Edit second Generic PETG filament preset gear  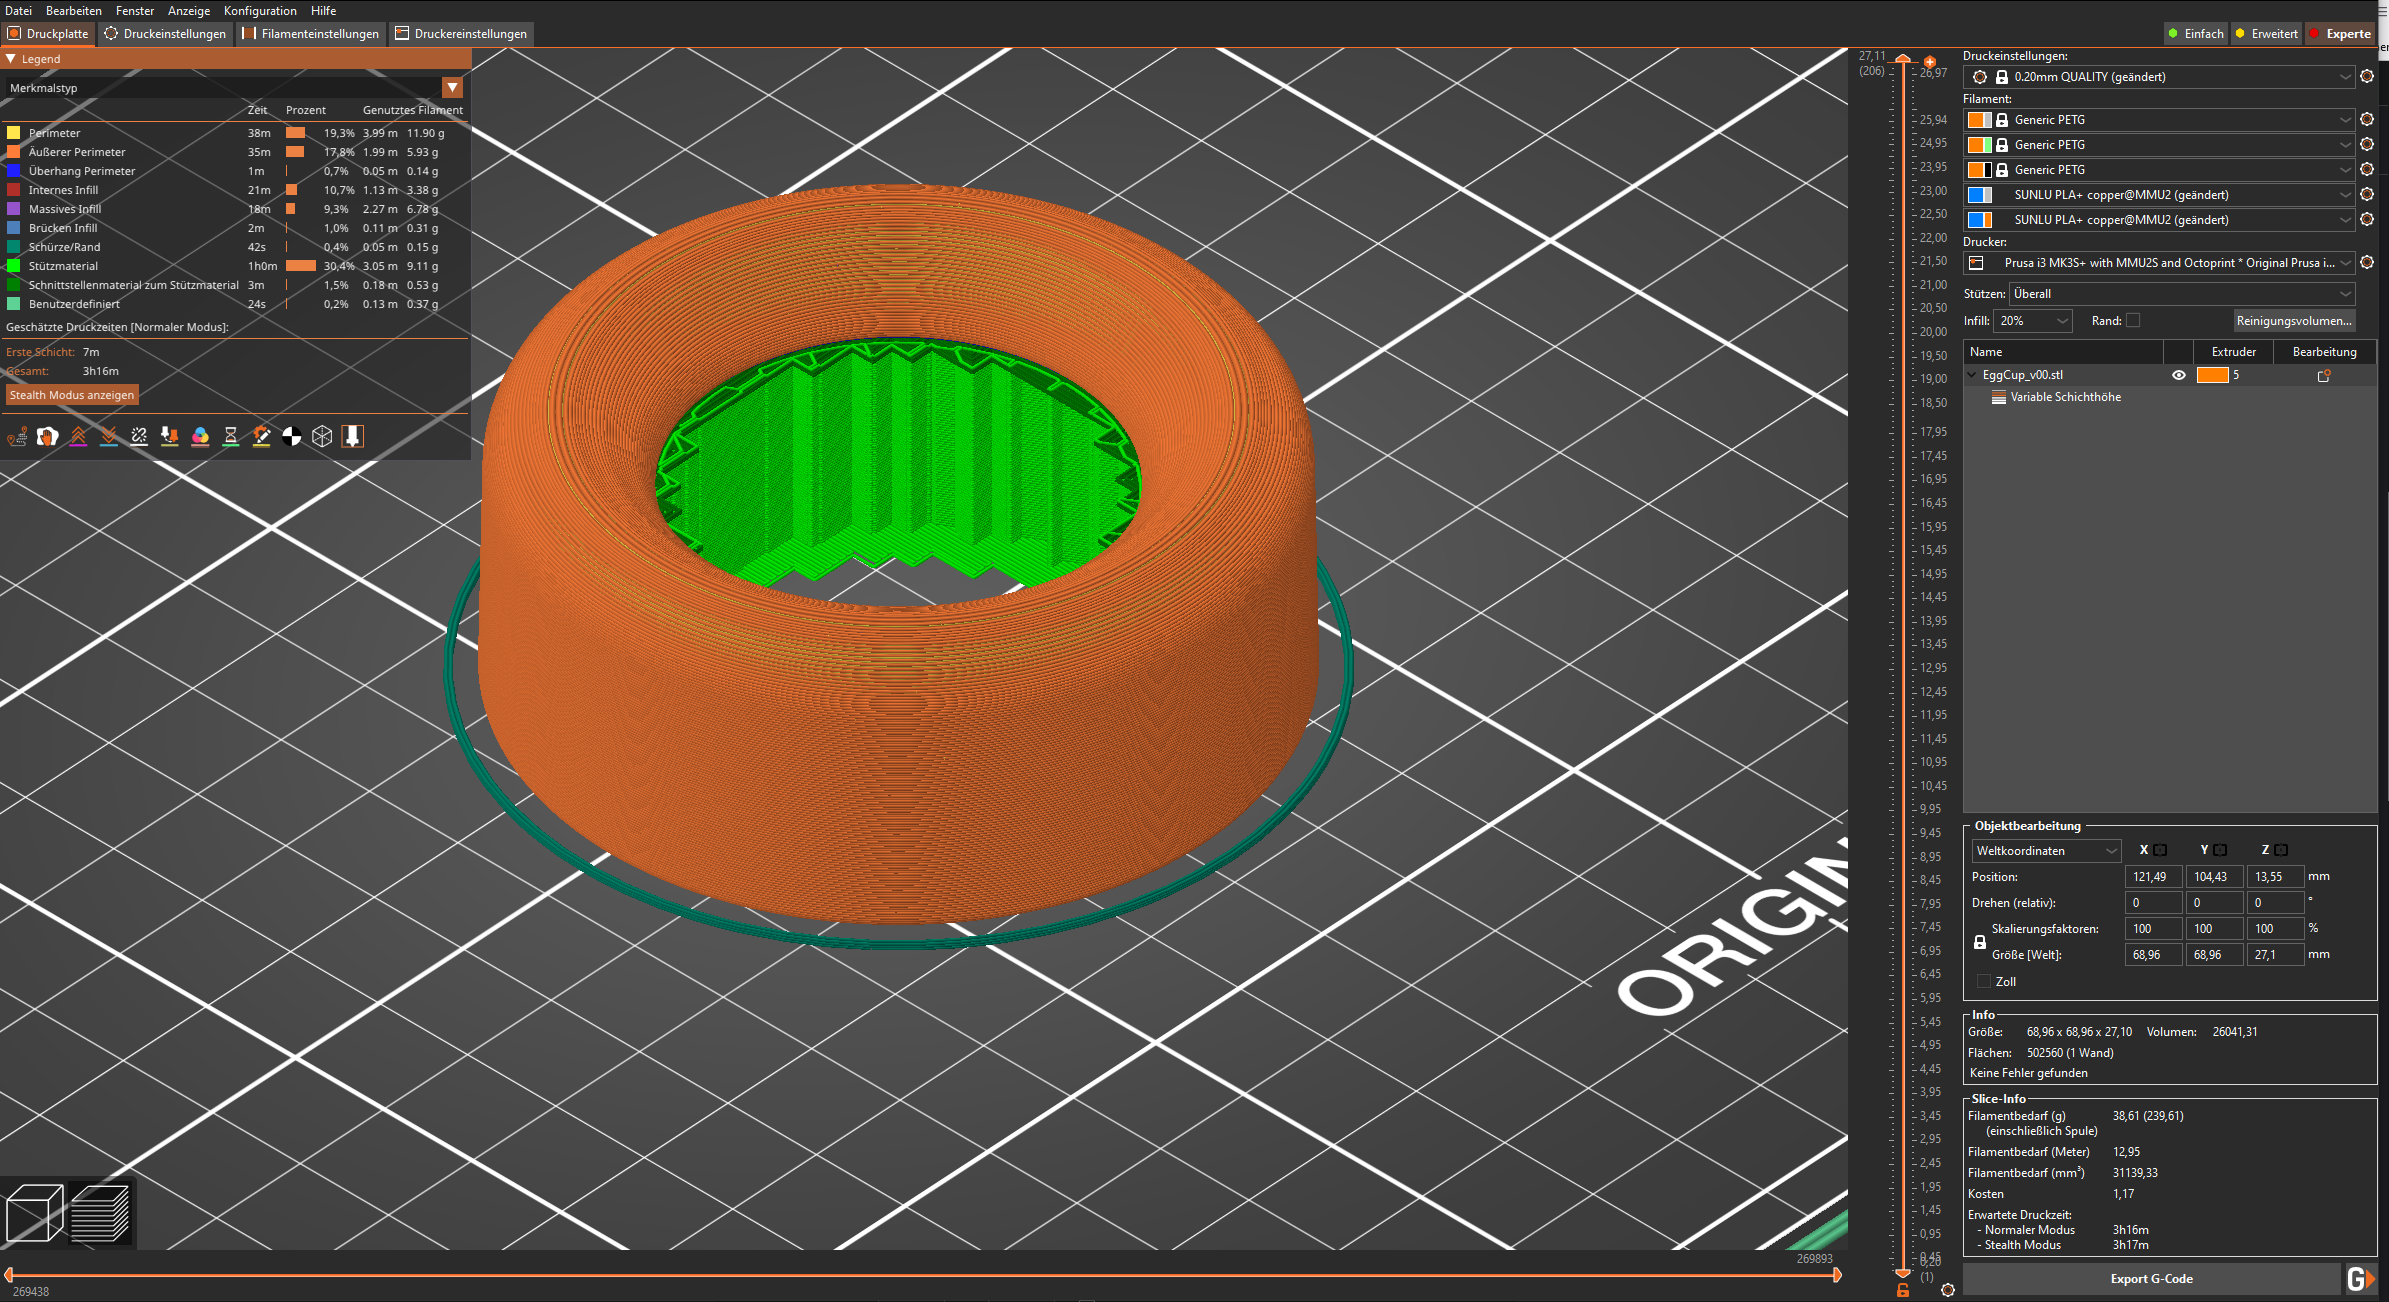(x=2367, y=144)
